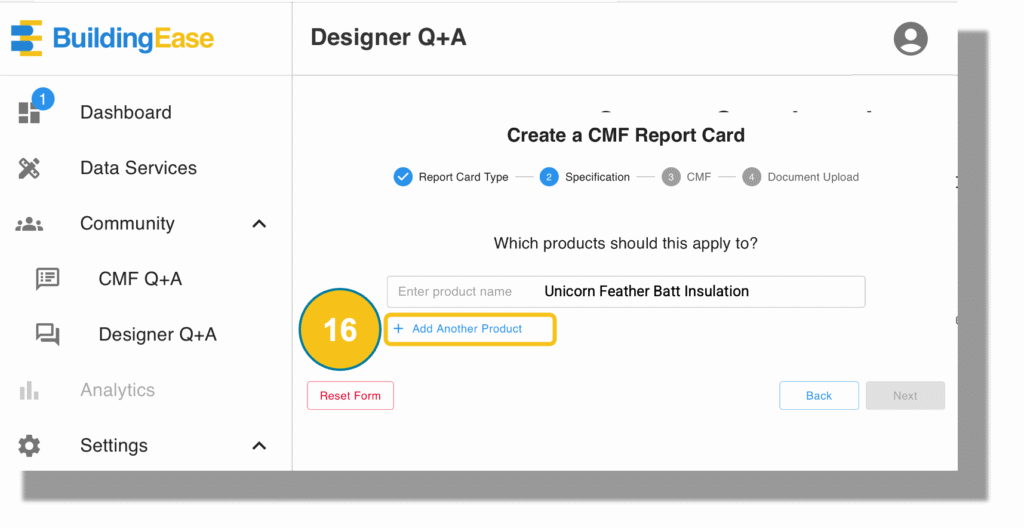
Task: Collapse the Settings section chevron
Action: (x=259, y=446)
